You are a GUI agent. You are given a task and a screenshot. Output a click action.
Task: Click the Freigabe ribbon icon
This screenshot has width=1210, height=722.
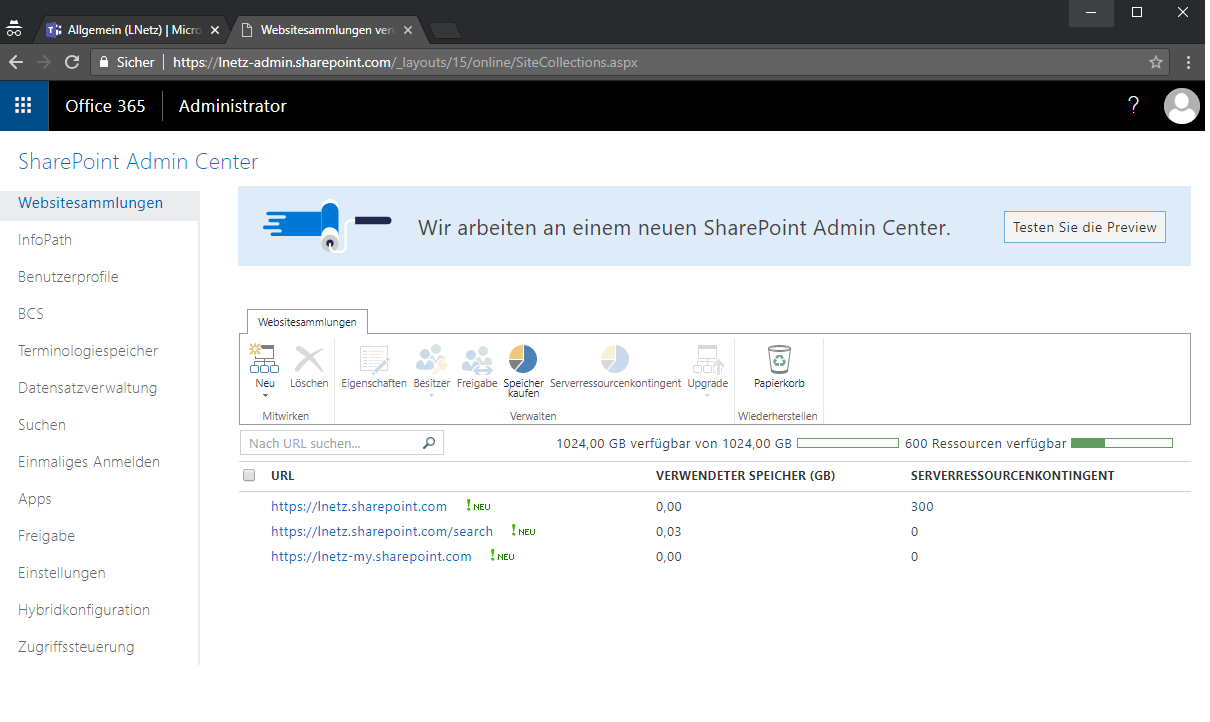[477, 358]
